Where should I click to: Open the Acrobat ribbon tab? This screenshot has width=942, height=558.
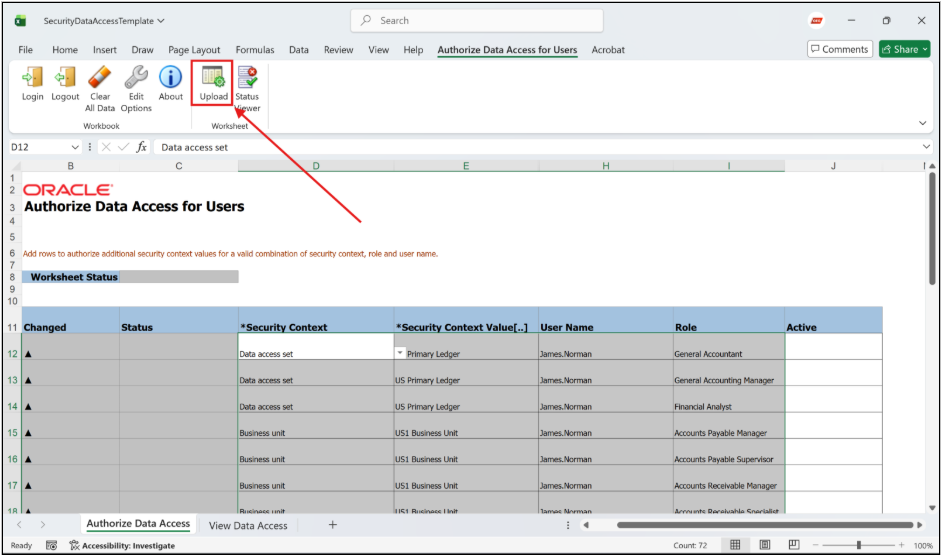608,50
